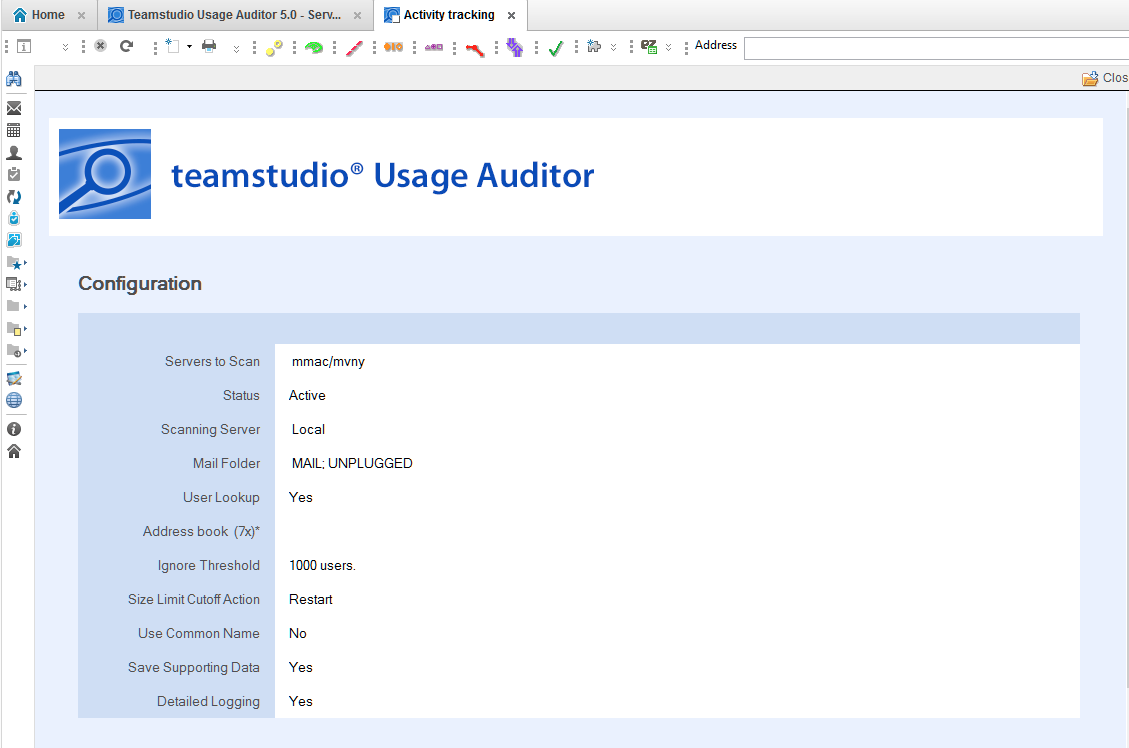Click the picture editor sidebar icon
Image resolution: width=1129 pixels, height=748 pixels.
tap(14, 379)
